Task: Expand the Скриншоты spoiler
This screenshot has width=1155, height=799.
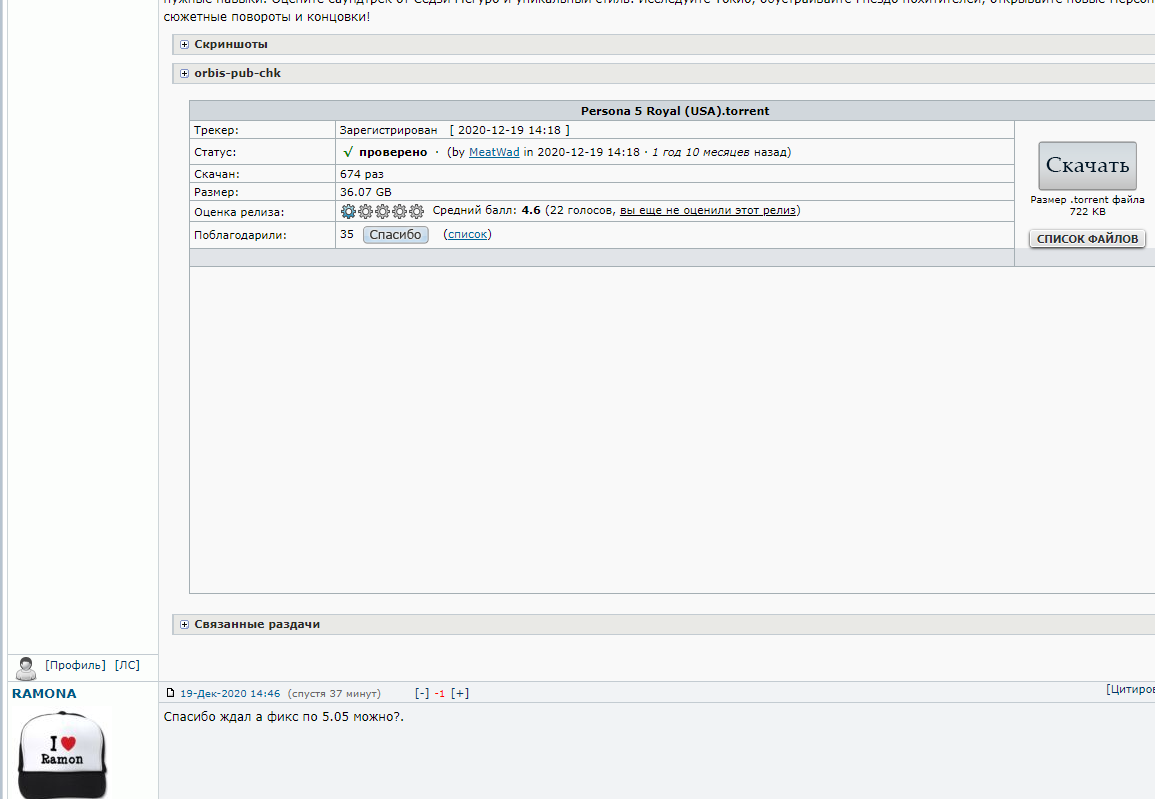Action: [231, 44]
